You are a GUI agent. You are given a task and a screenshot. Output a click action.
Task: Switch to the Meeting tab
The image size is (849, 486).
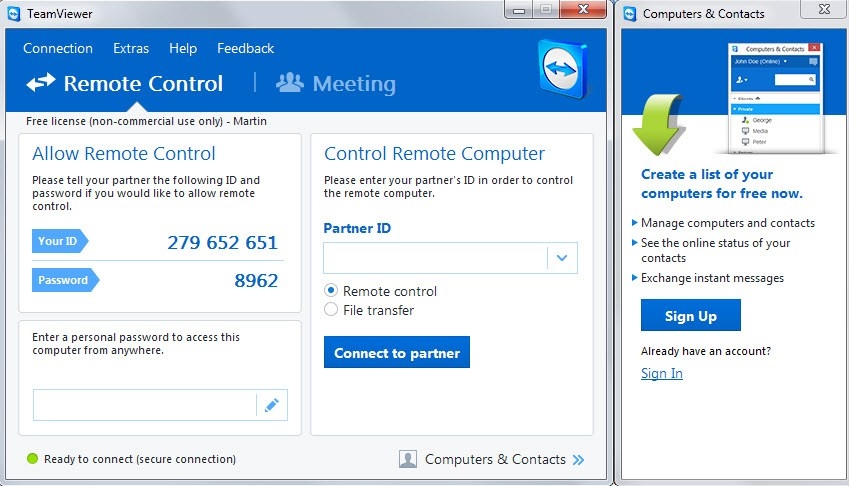336,83
